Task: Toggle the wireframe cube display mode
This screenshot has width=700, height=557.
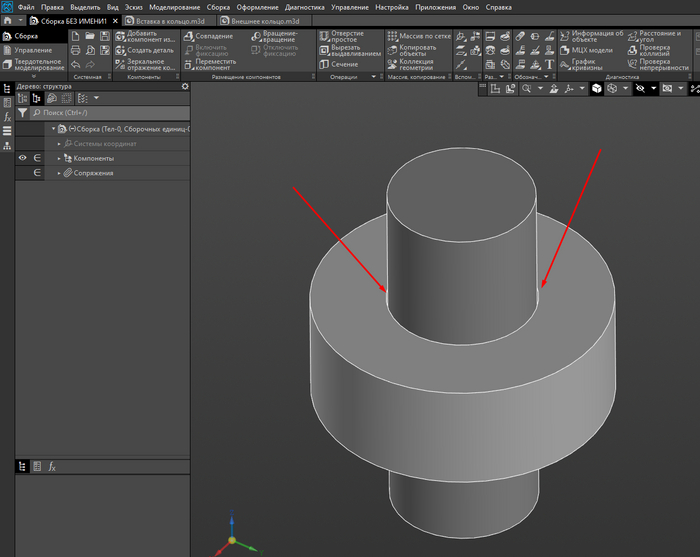Action: click(612, 88)
